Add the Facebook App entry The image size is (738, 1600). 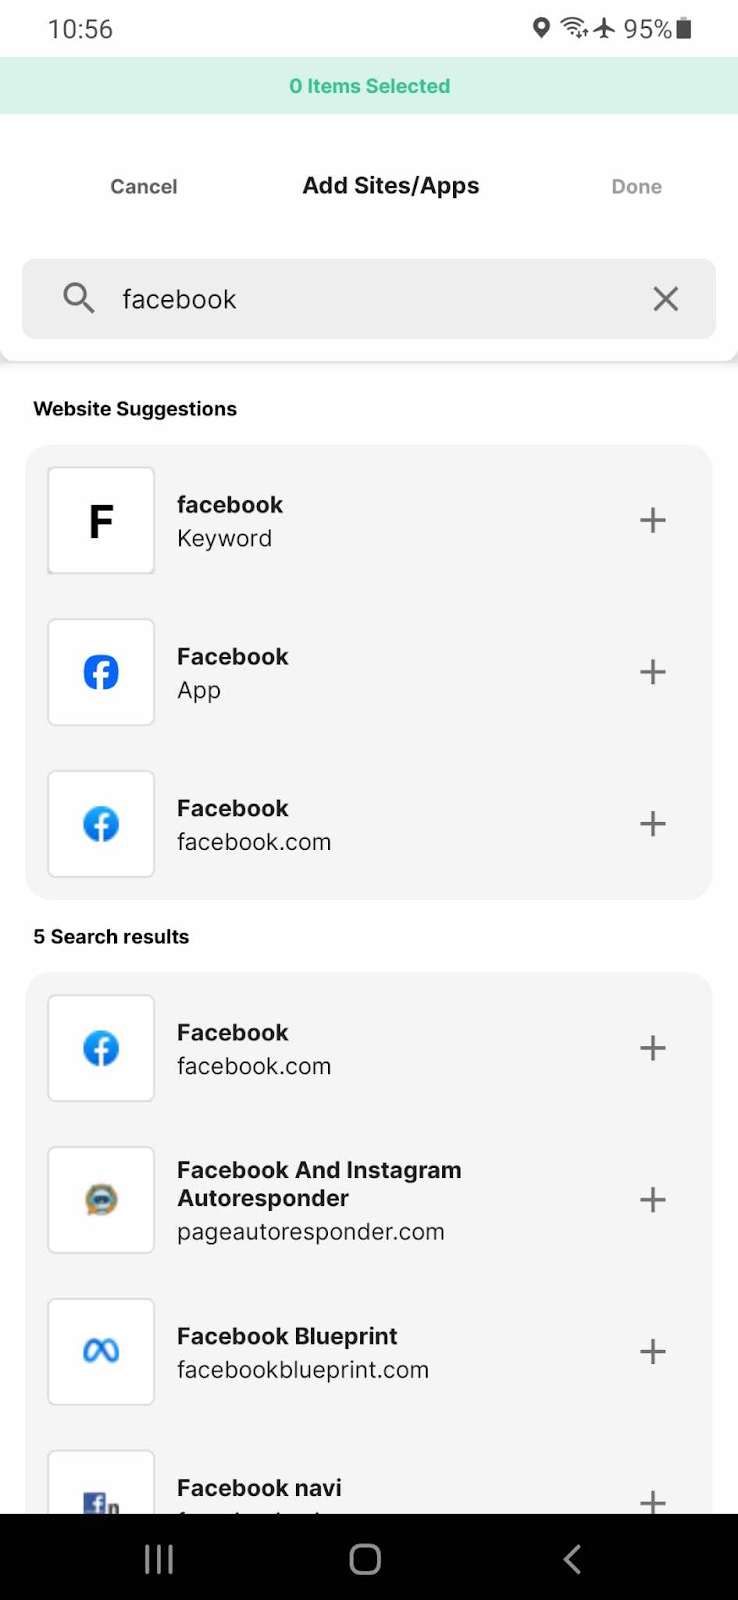pos(652,672)
